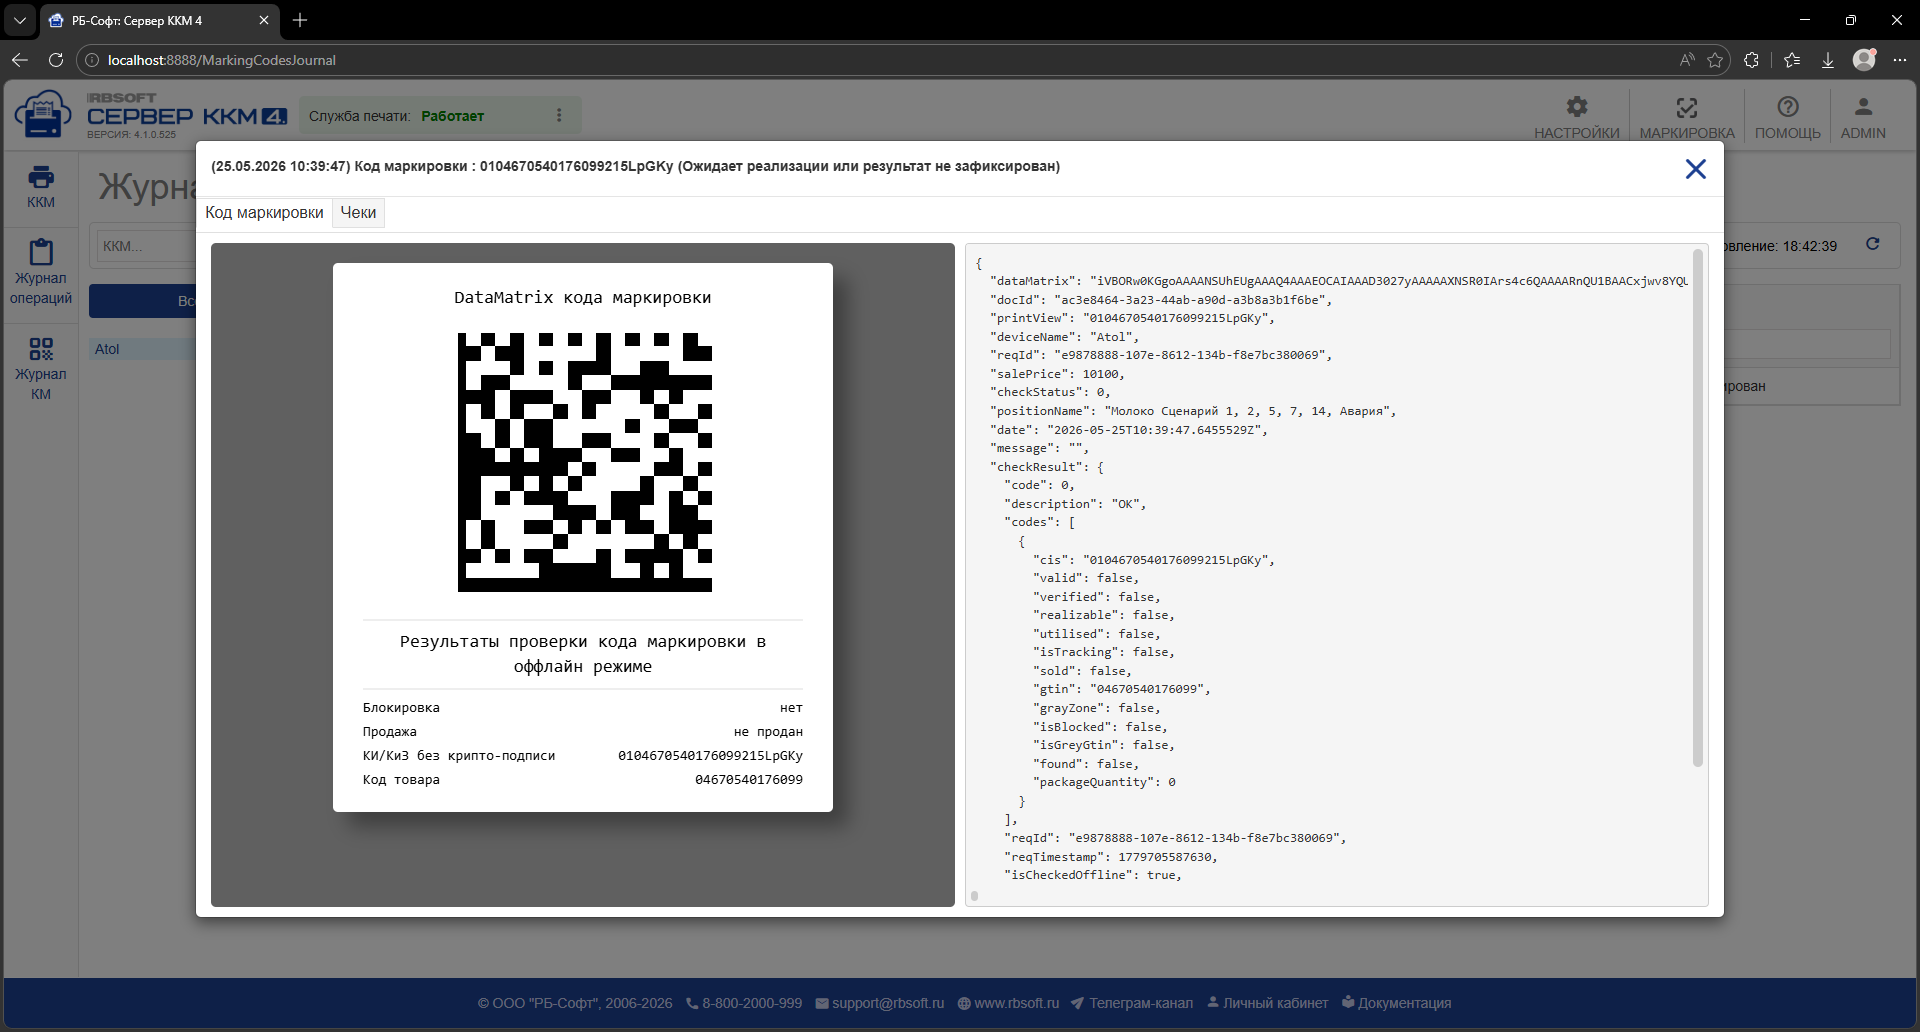1920x1032 pixels.
Task: Click vertical scrollbar of JSON panel
Action: tap(1697, 507)
